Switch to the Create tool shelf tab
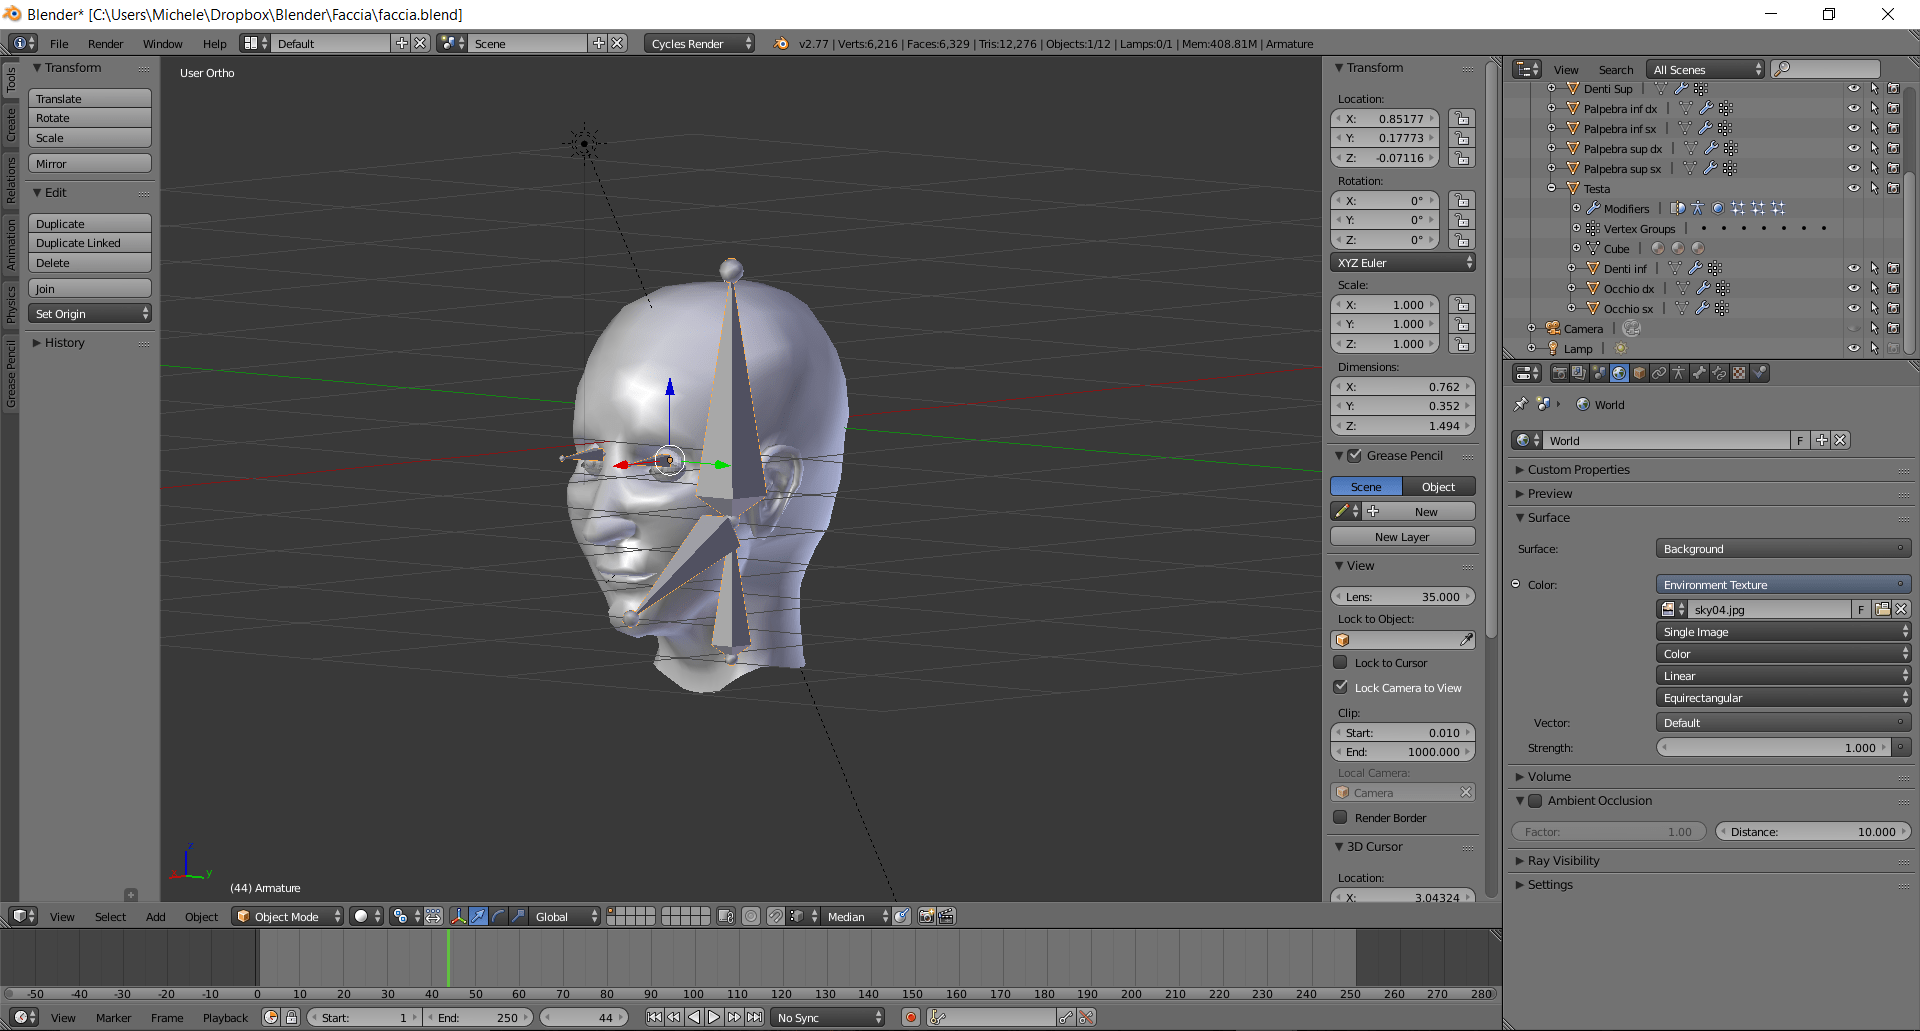Screen dimensions: 1920x1031 pyautogui.click(x=11, y=125)
